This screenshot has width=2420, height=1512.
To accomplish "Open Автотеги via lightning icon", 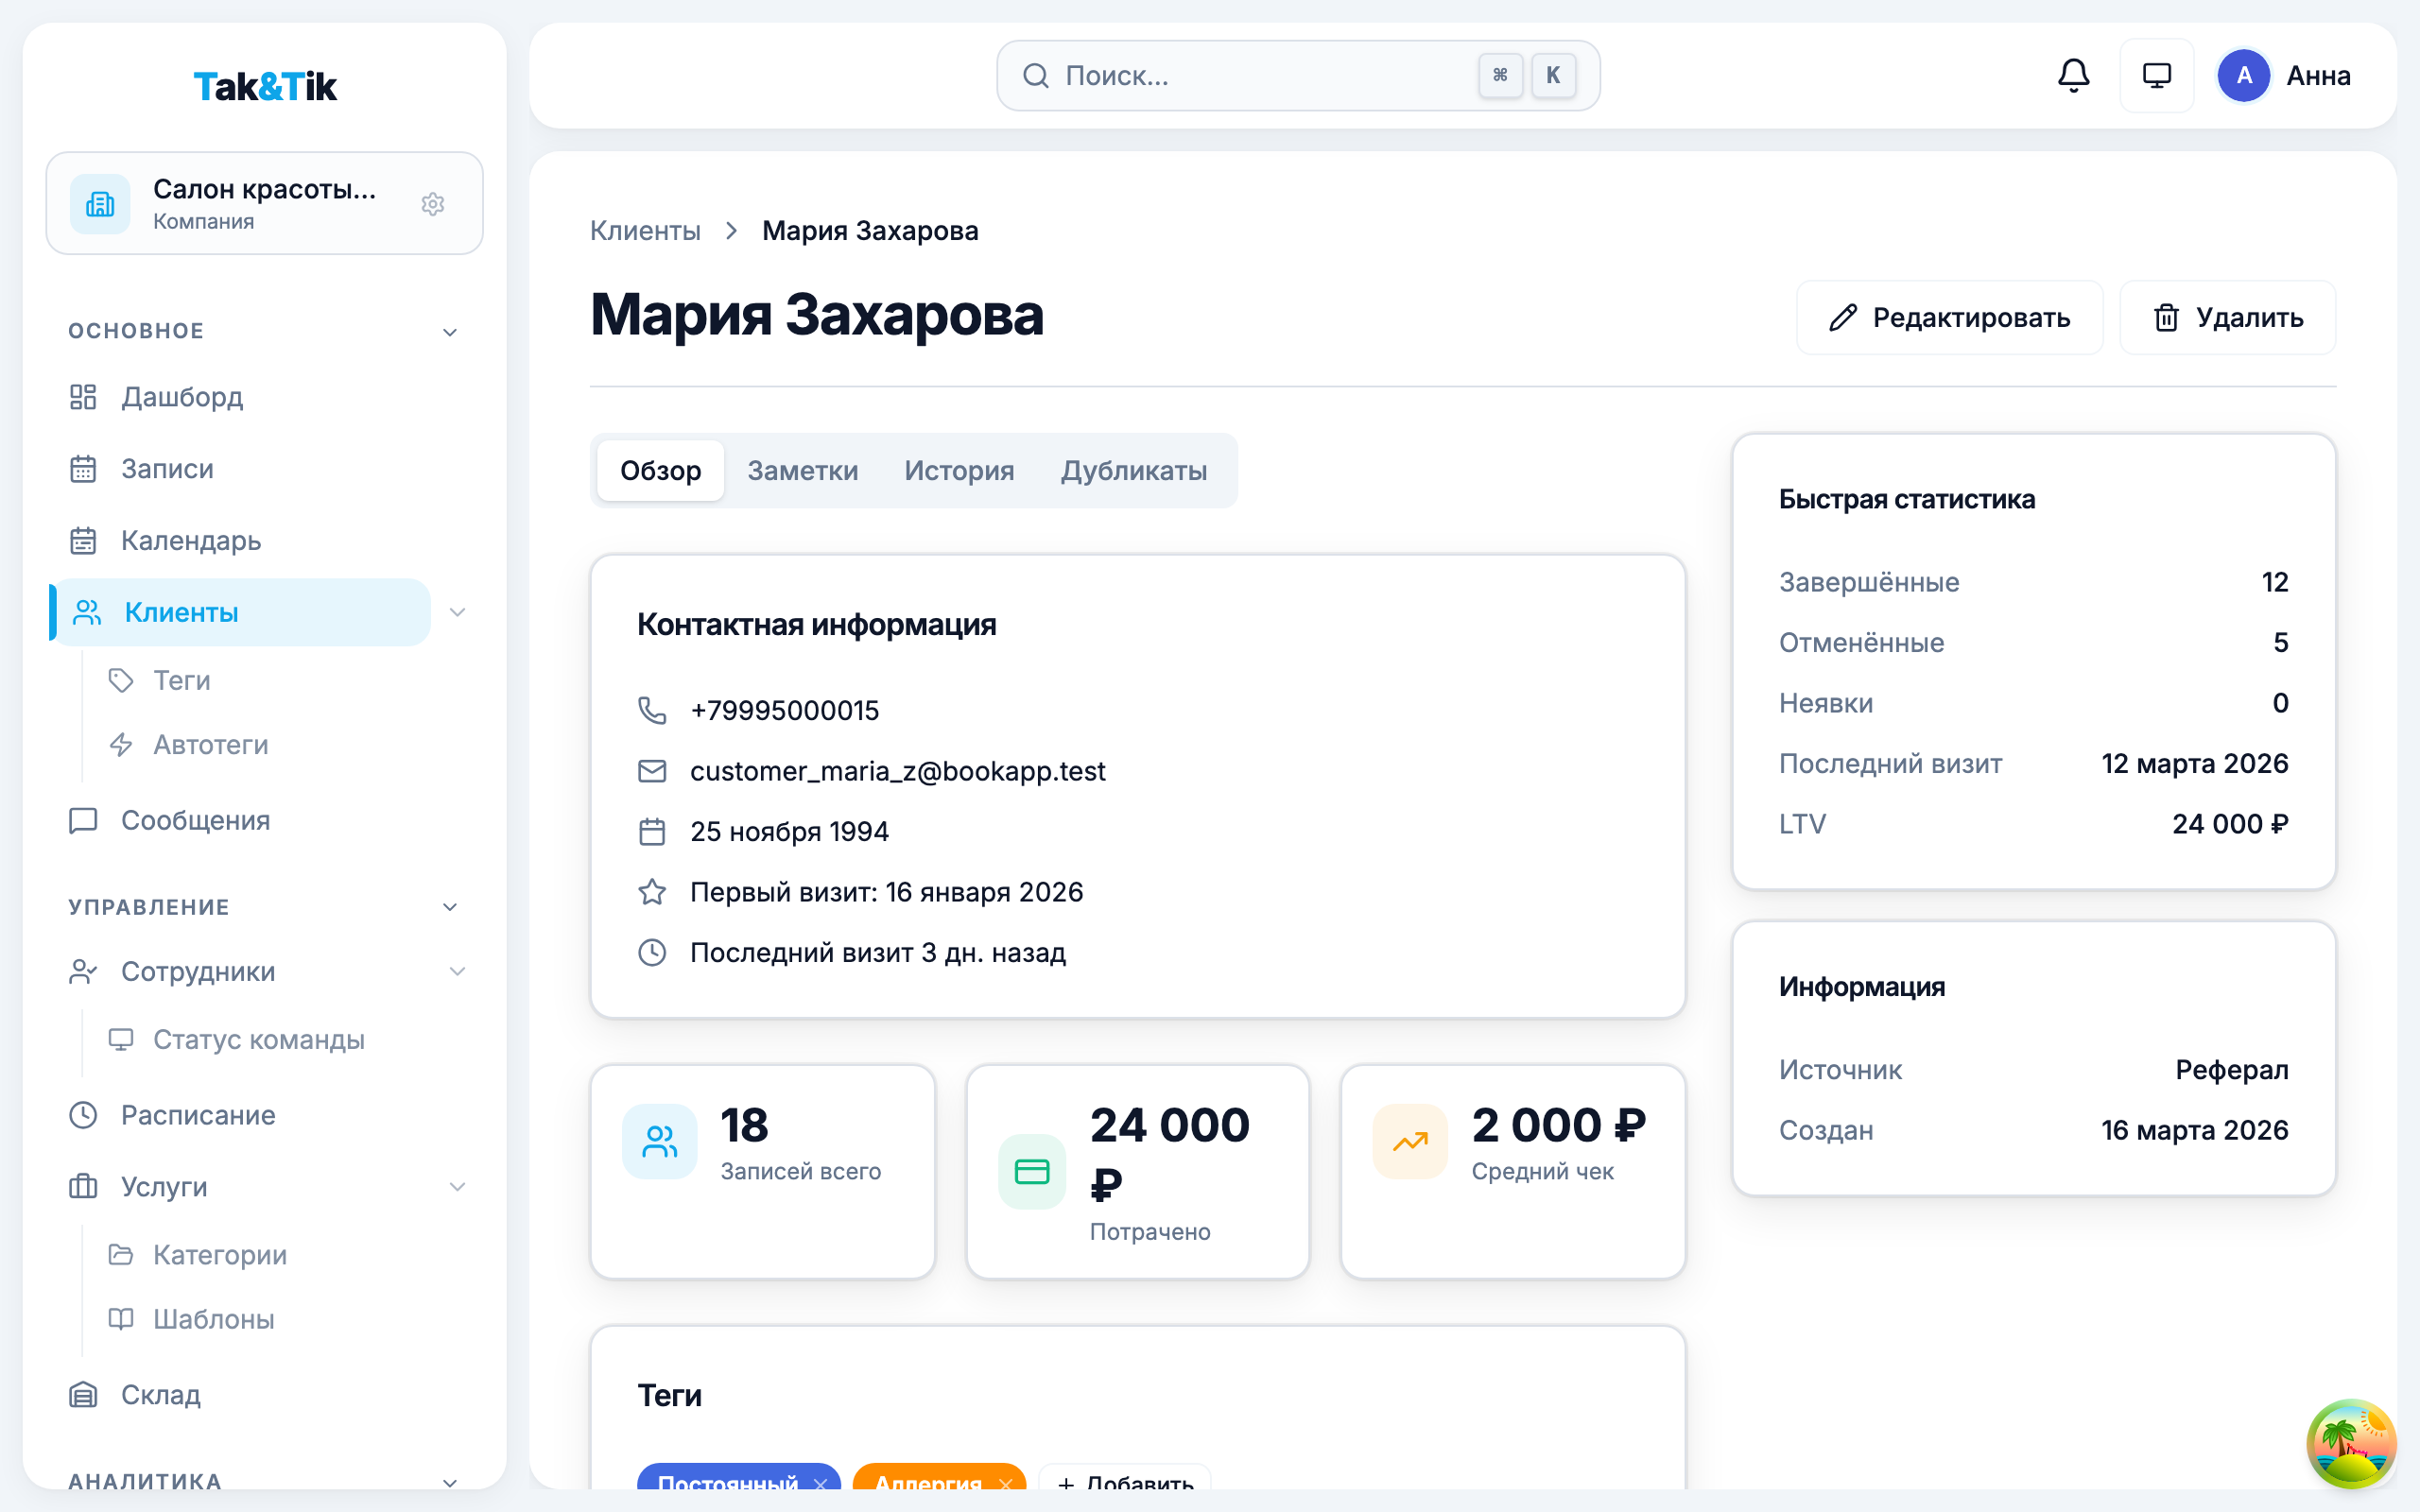I will coord(120,745).
